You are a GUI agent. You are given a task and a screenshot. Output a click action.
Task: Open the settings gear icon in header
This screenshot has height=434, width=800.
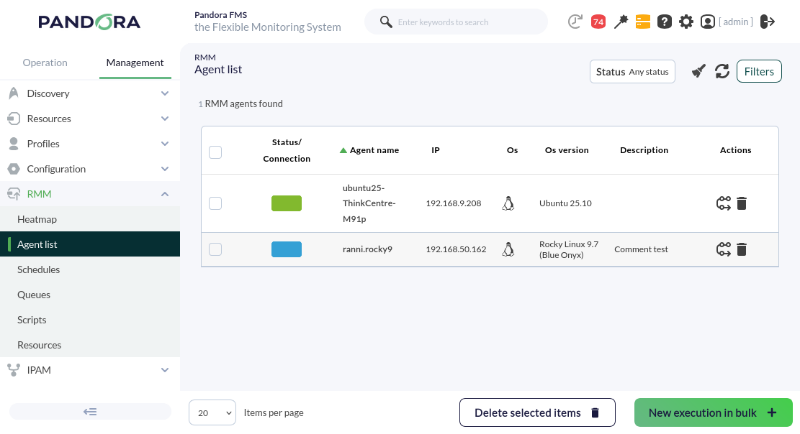[686, 21]
